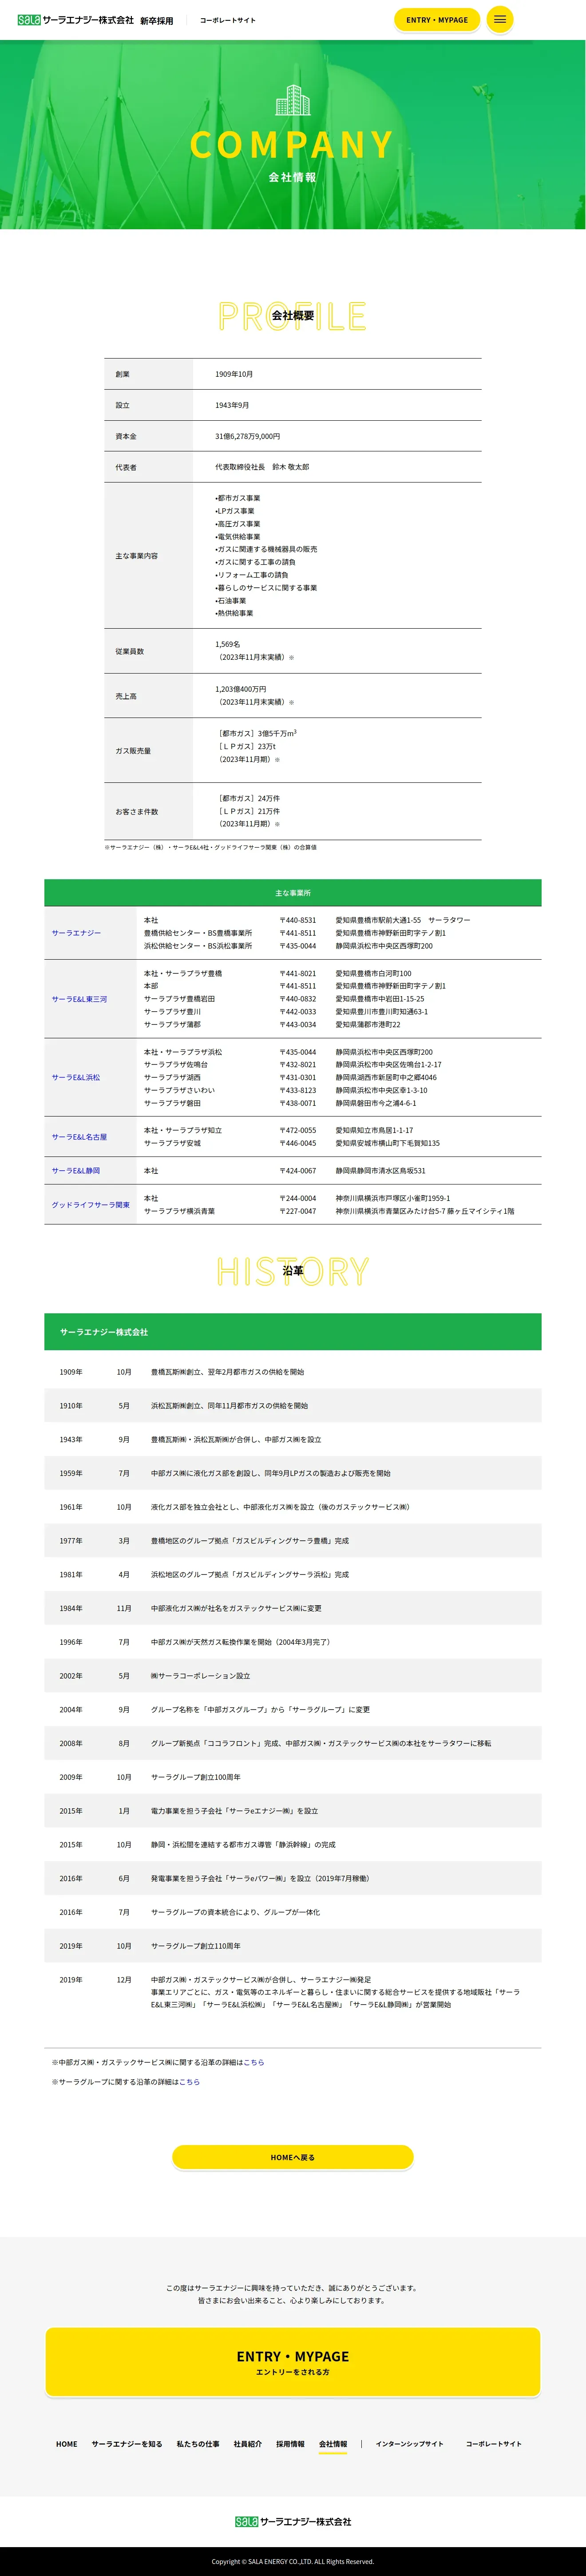The image size is (586, 2576).
Task: Open 採用情報 footer menu item
Action: coord(290,2444)
